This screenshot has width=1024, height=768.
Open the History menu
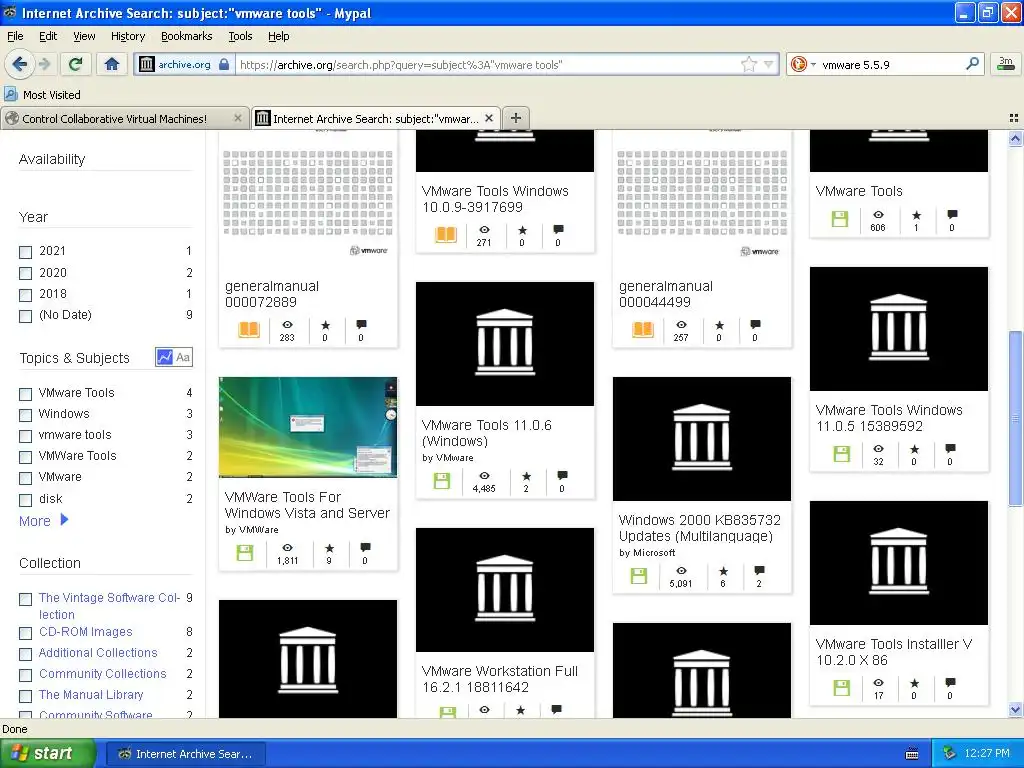(x=128, y=36)
